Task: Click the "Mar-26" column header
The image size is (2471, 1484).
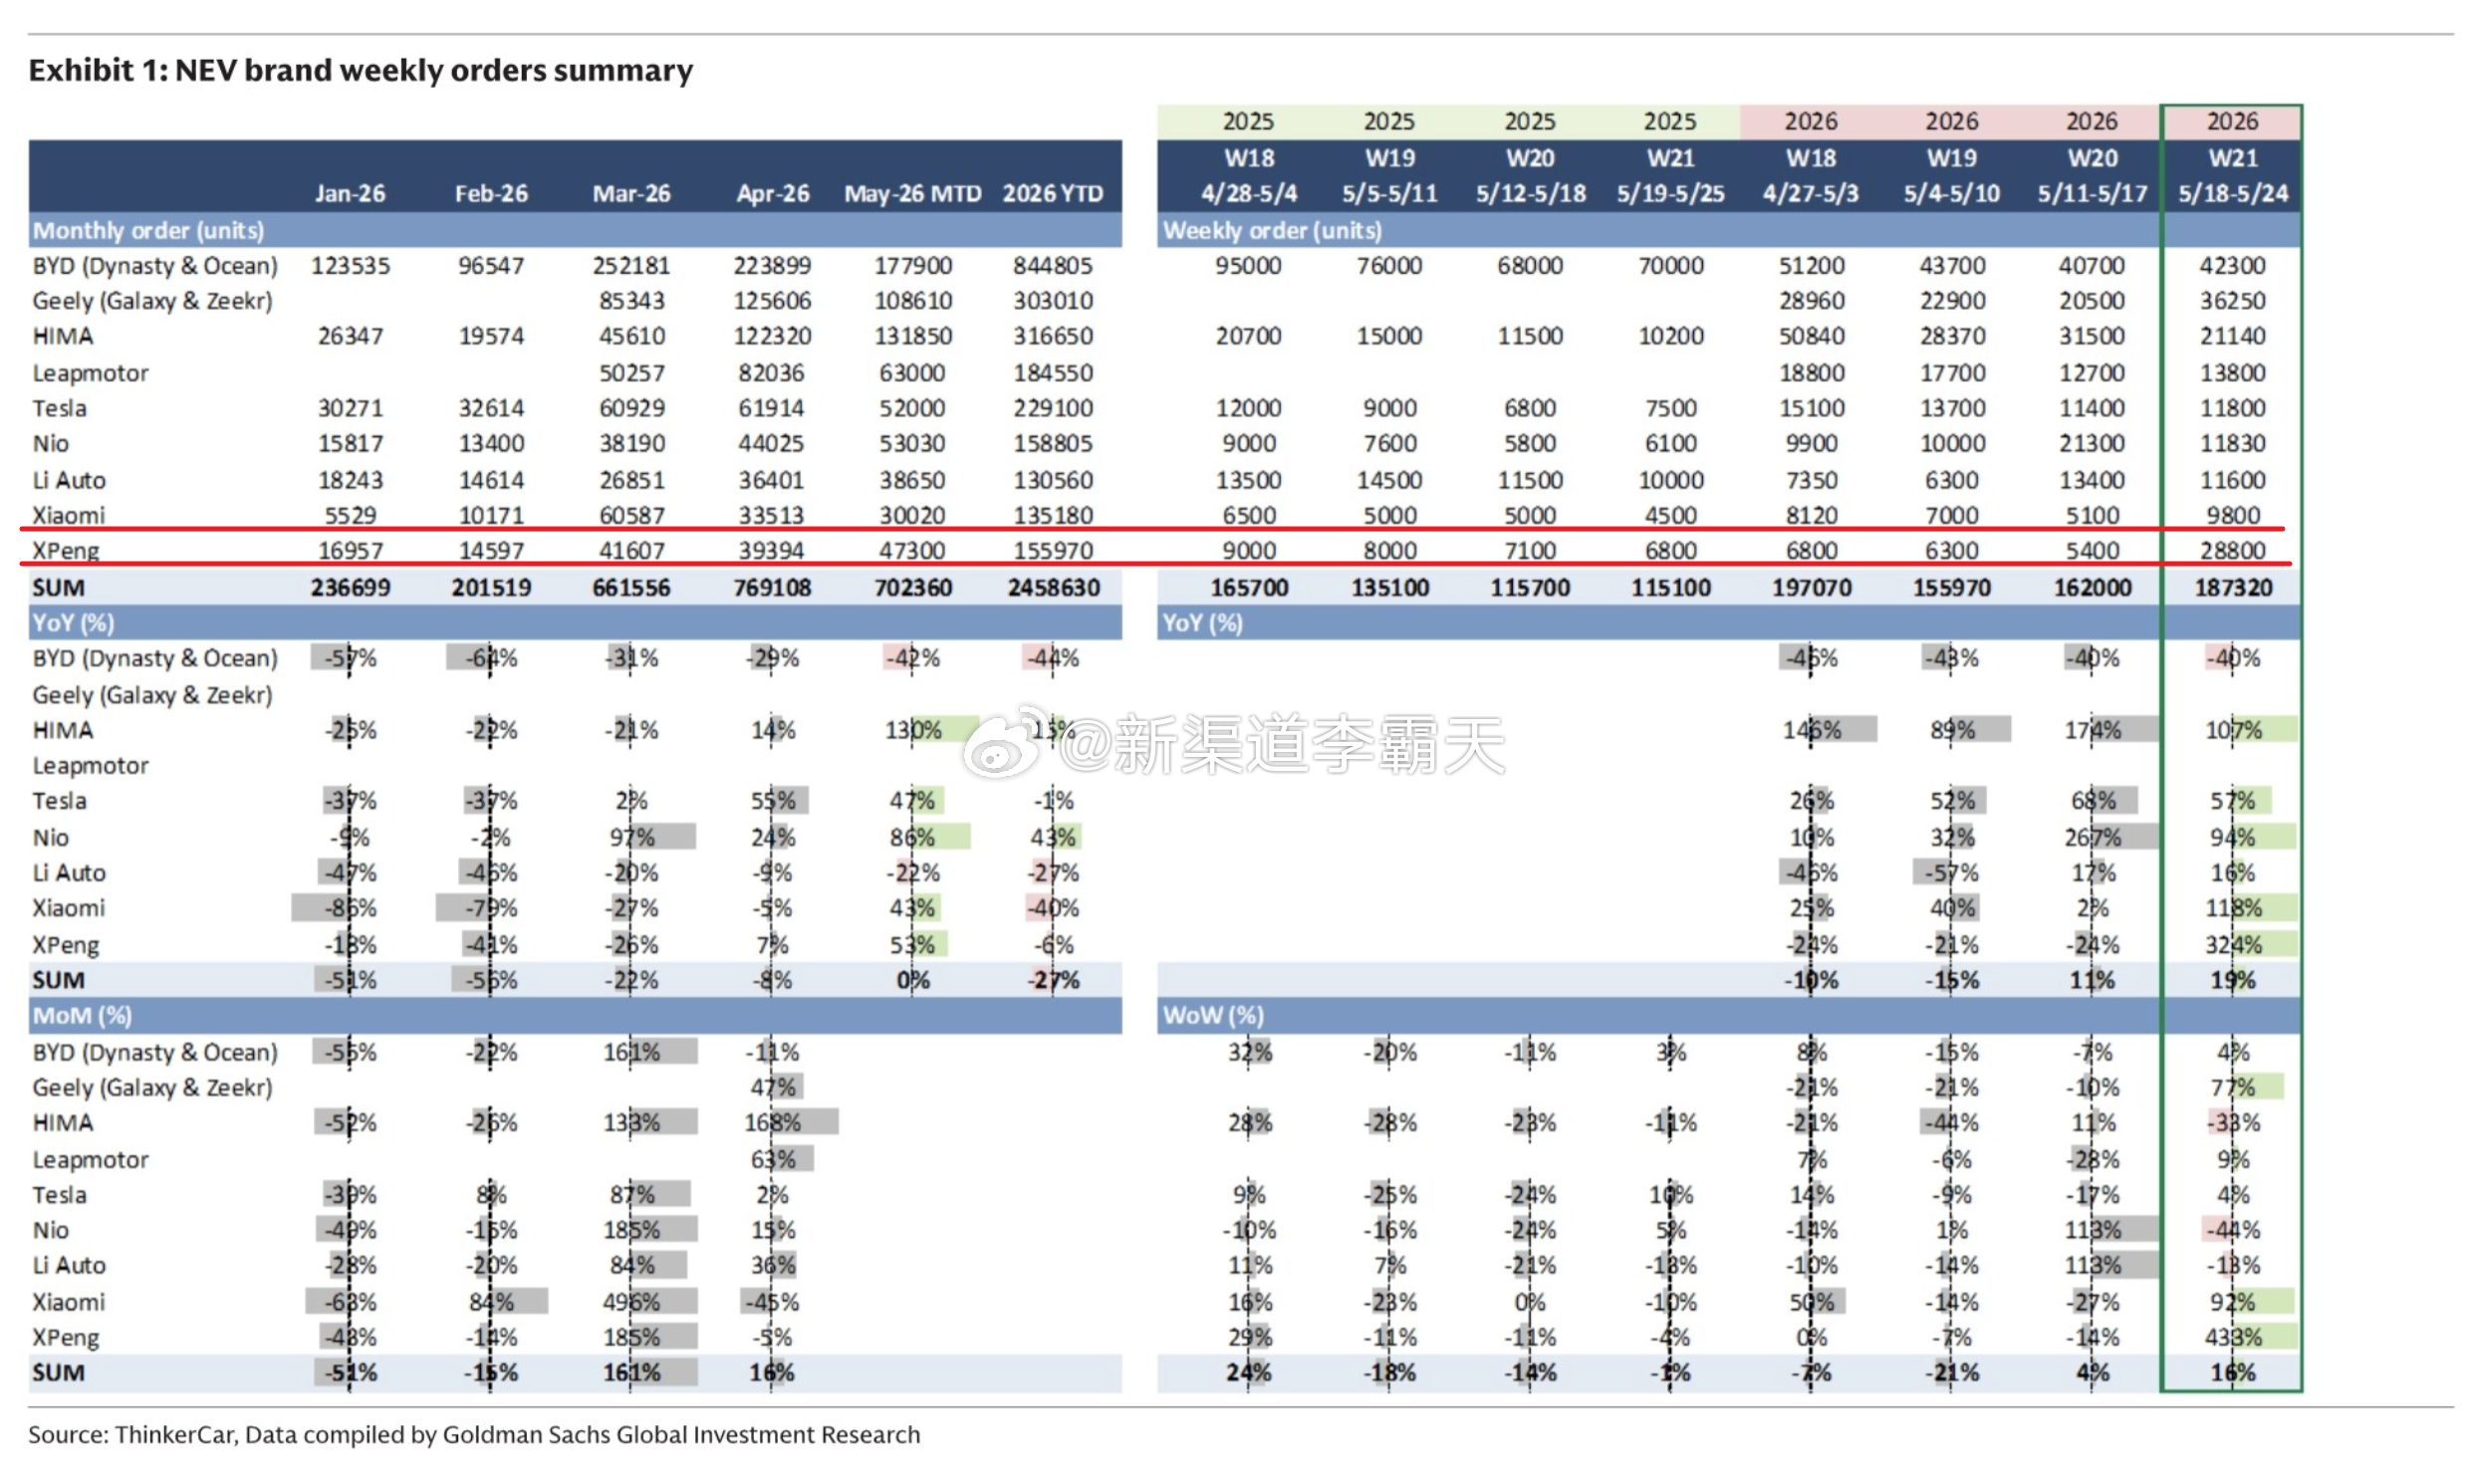Action: click(631, 193)
